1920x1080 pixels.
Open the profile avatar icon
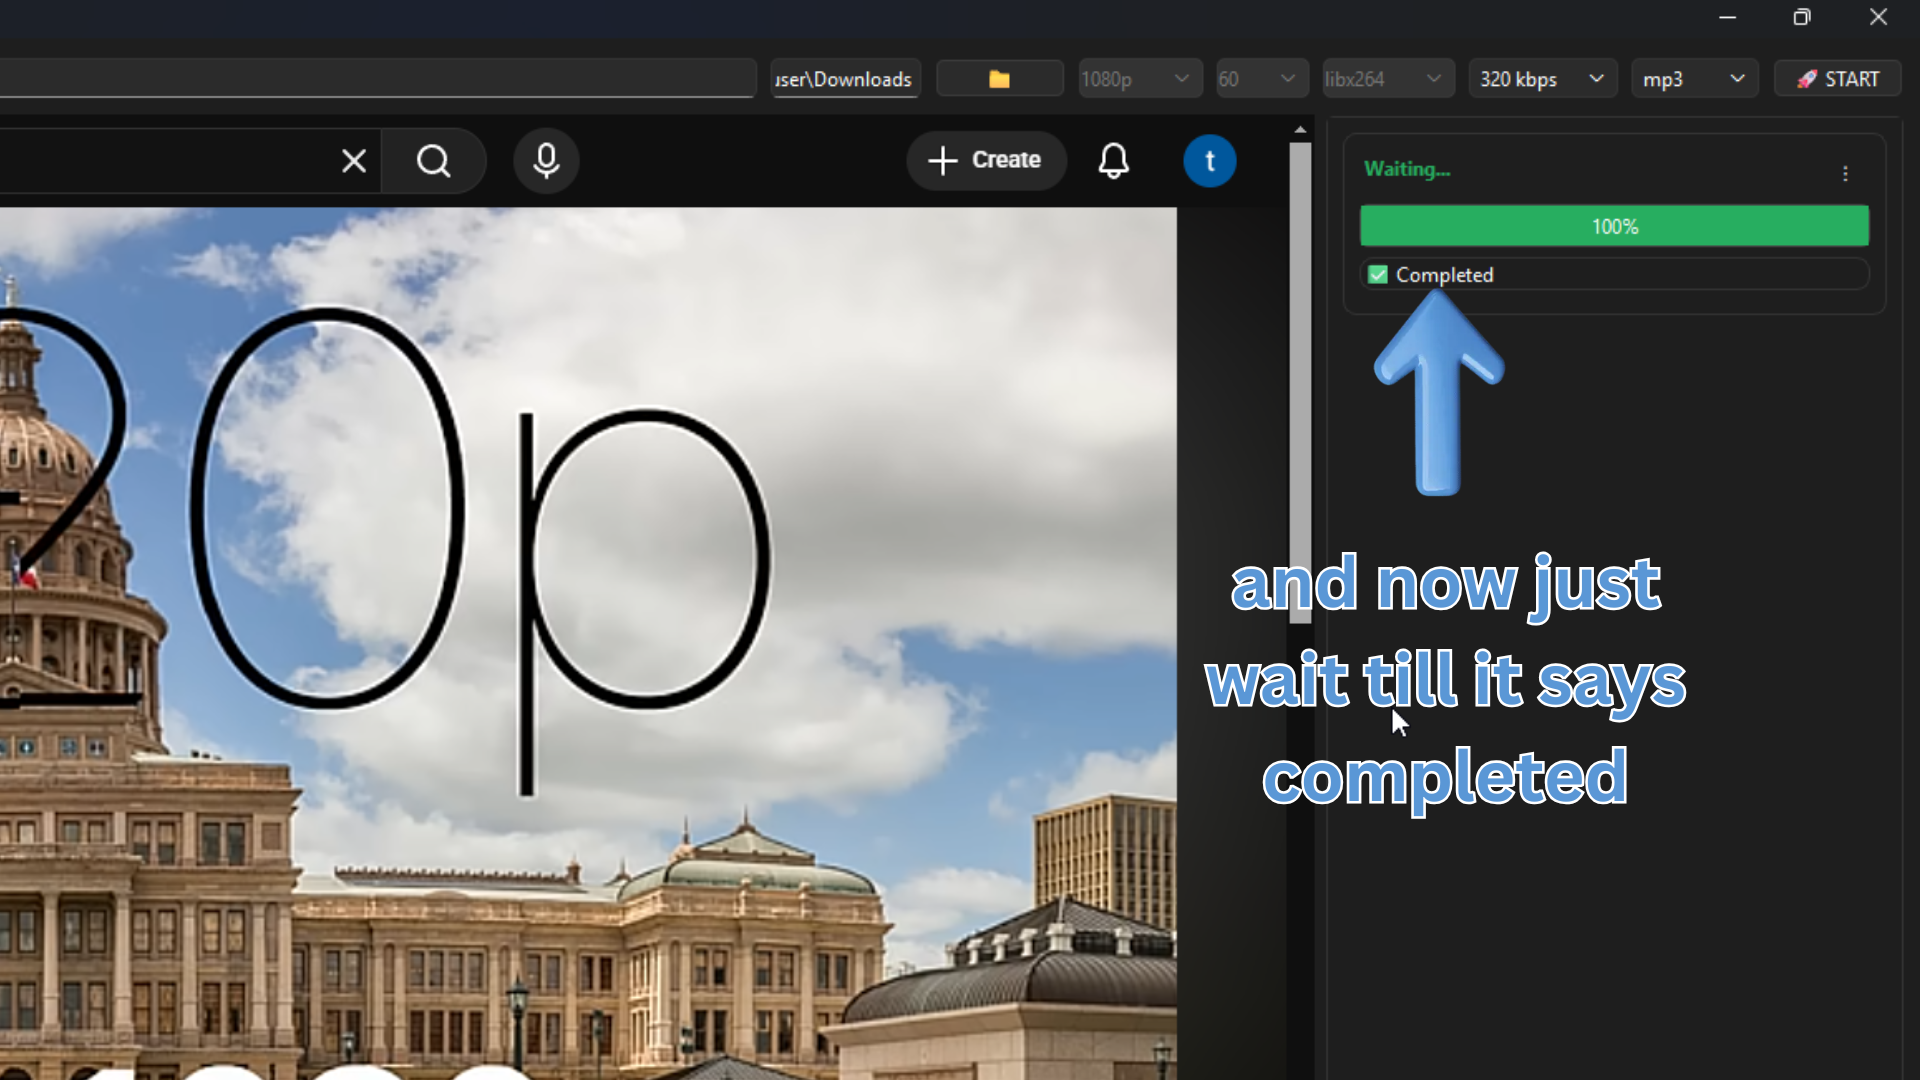point(1210,161)
